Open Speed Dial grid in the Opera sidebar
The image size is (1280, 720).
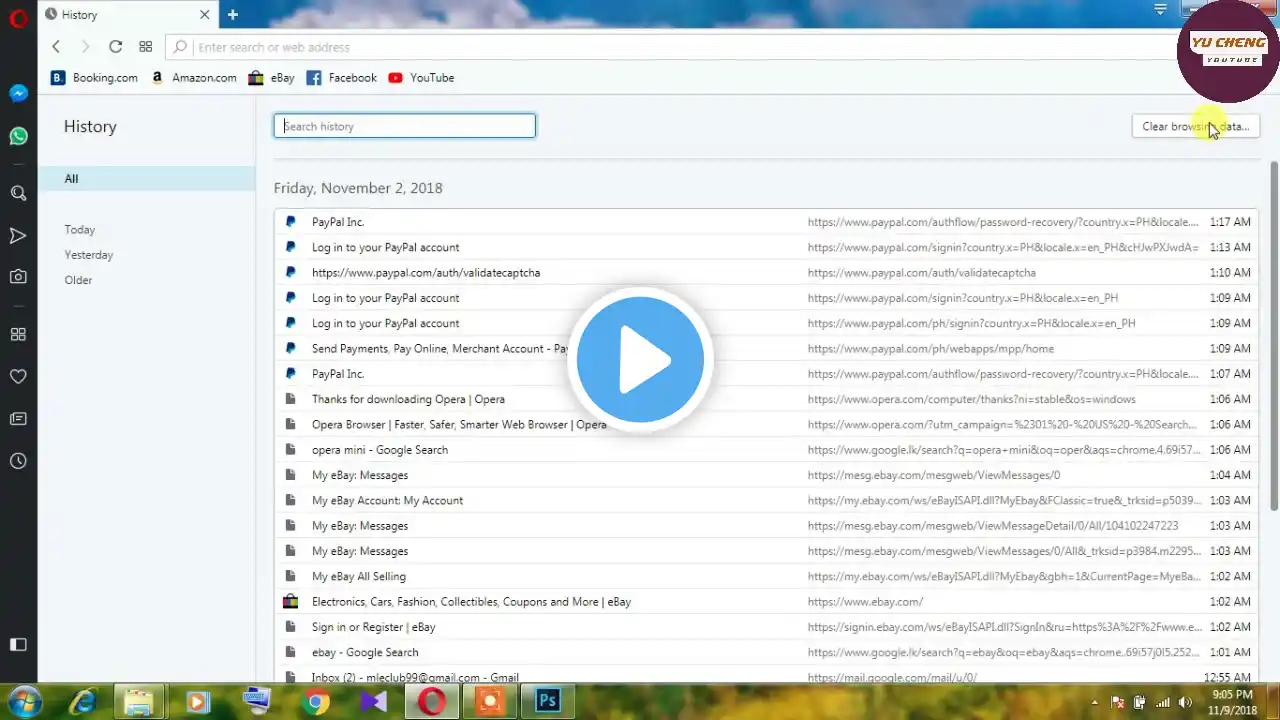(18, 334)
